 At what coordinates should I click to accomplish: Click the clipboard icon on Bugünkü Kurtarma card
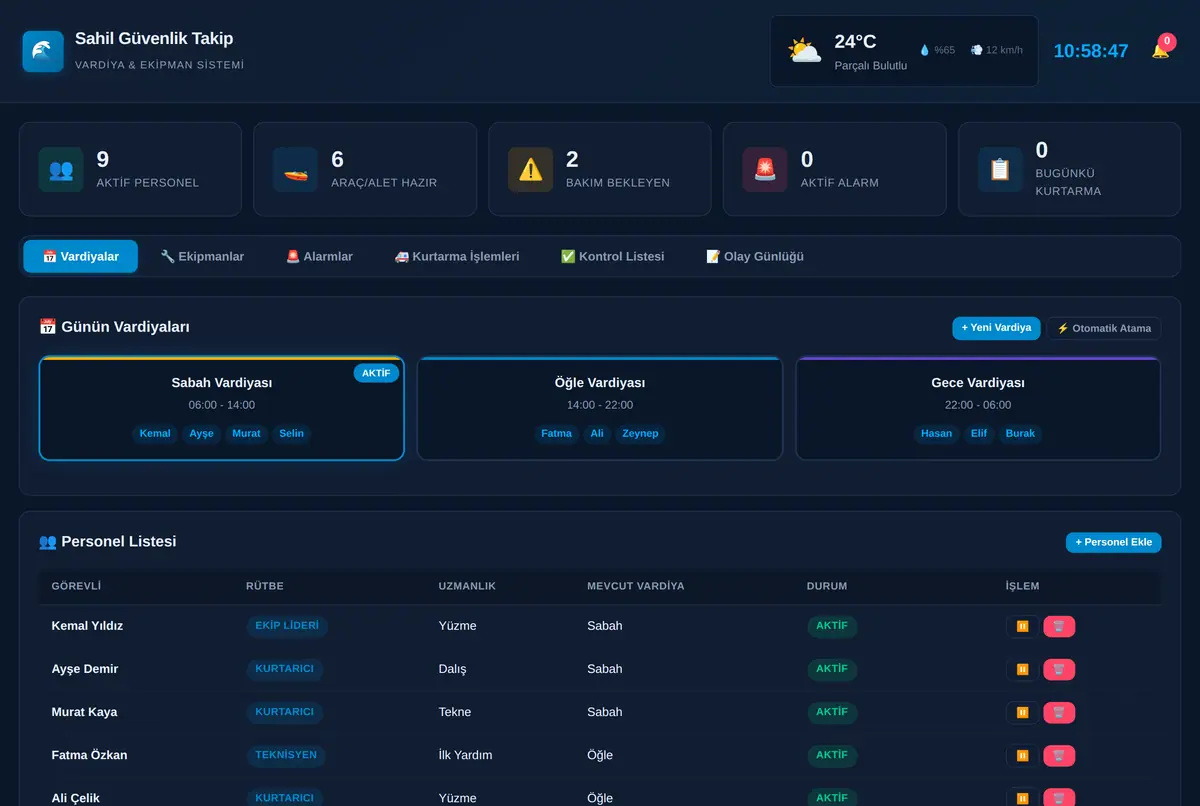pyautogui.click(x=1000, y=170)
